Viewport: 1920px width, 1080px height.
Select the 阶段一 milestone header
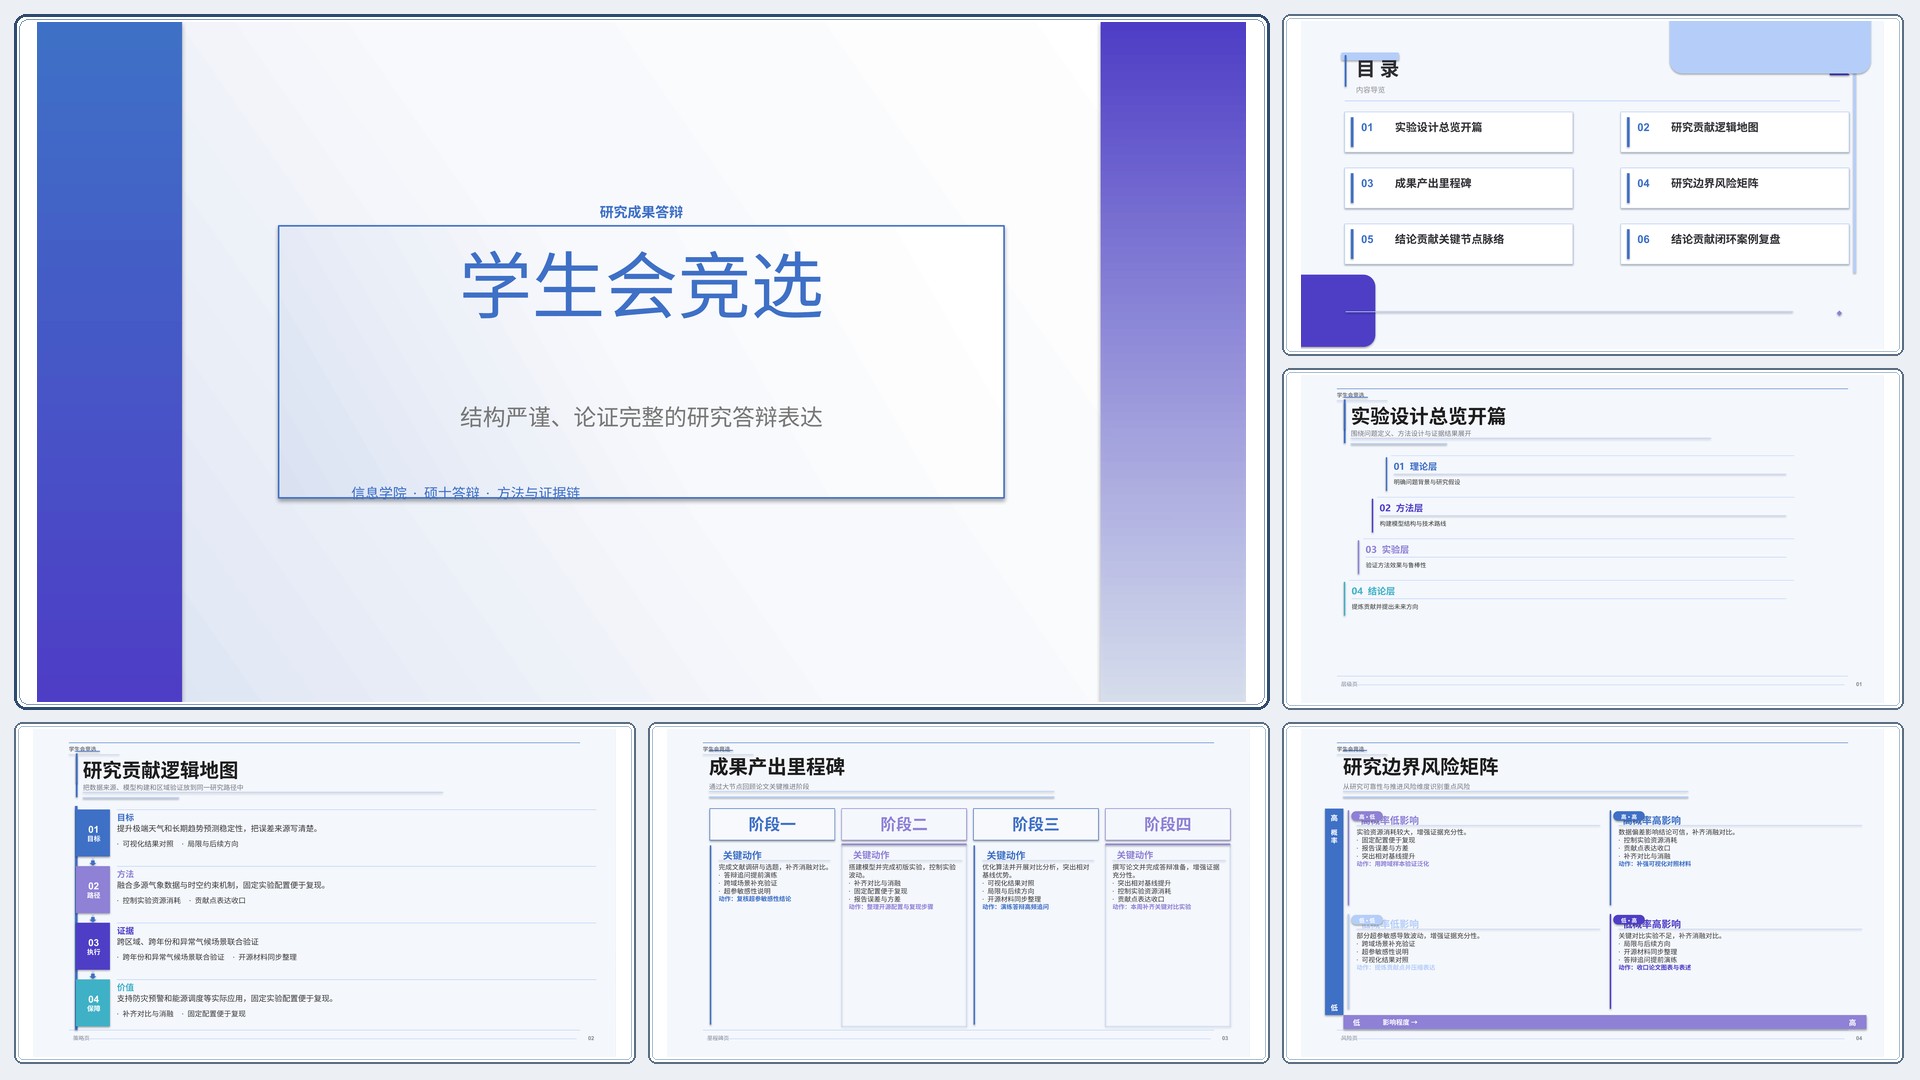772,824
